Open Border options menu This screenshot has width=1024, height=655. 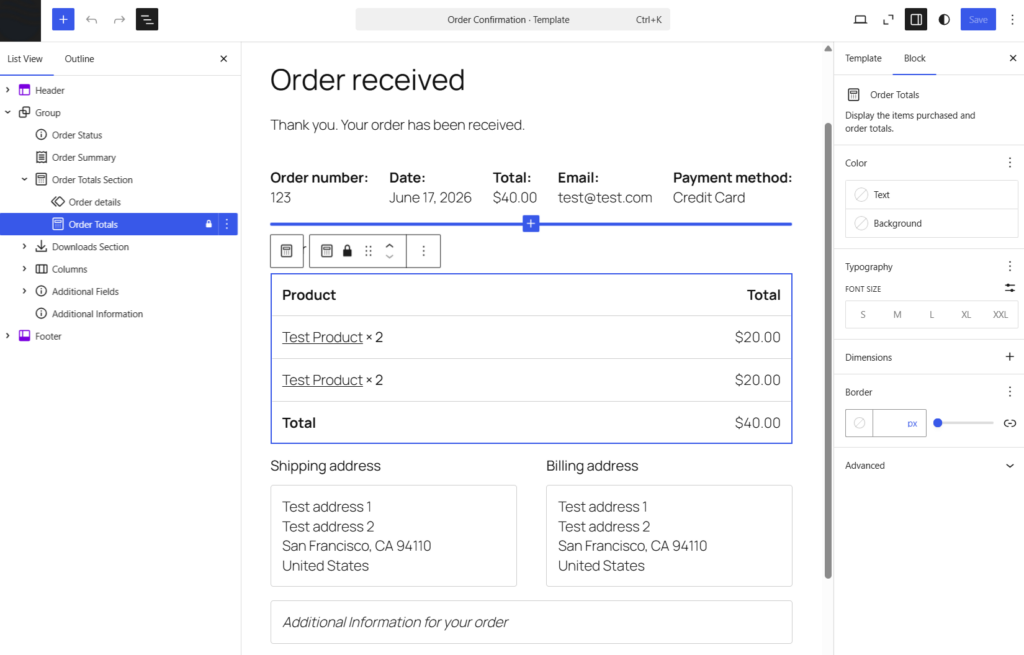point(1010,392)
